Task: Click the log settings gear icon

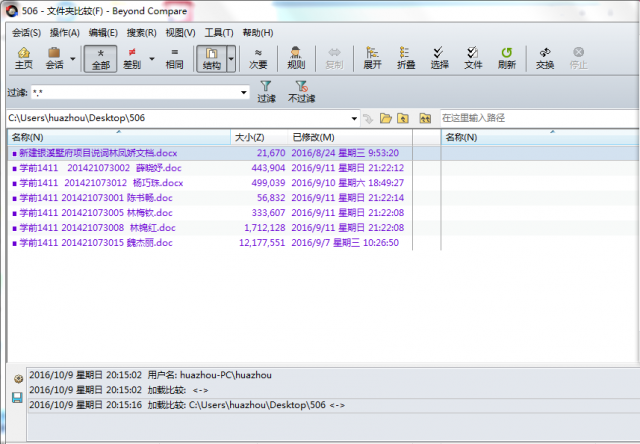Action: coord(18,379)
